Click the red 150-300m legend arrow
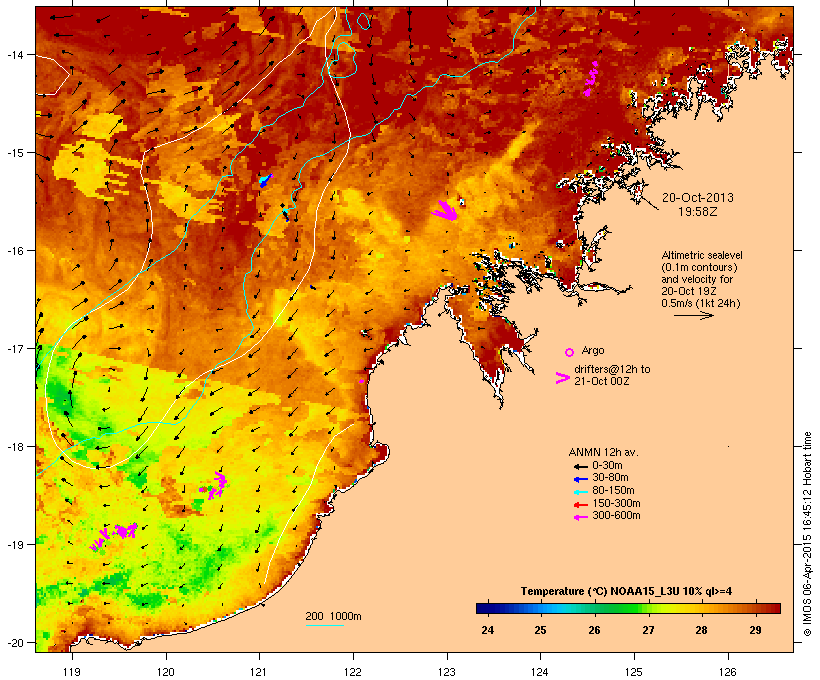 tap(580, 505)
